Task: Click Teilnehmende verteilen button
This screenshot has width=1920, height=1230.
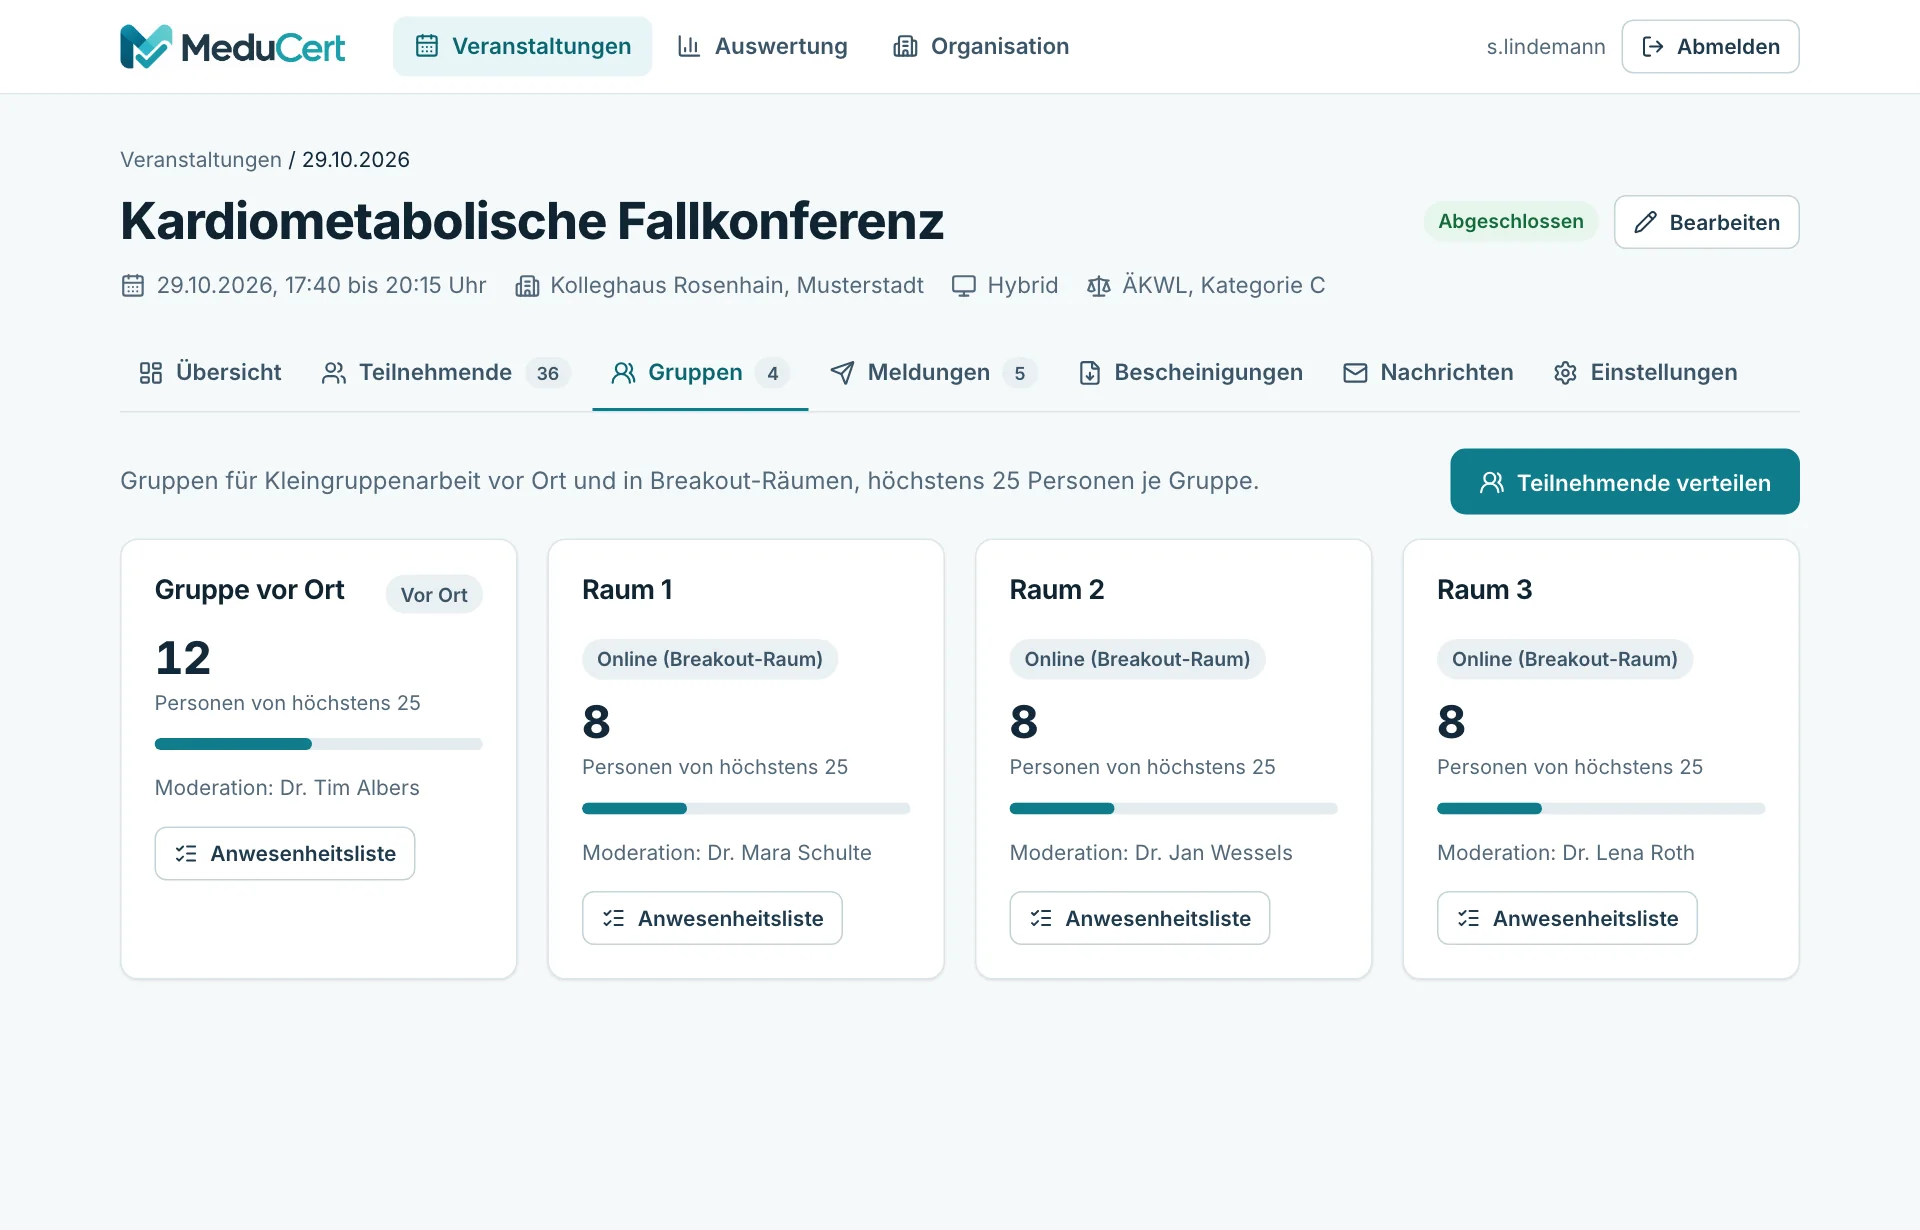Action: pos(1624,482)
